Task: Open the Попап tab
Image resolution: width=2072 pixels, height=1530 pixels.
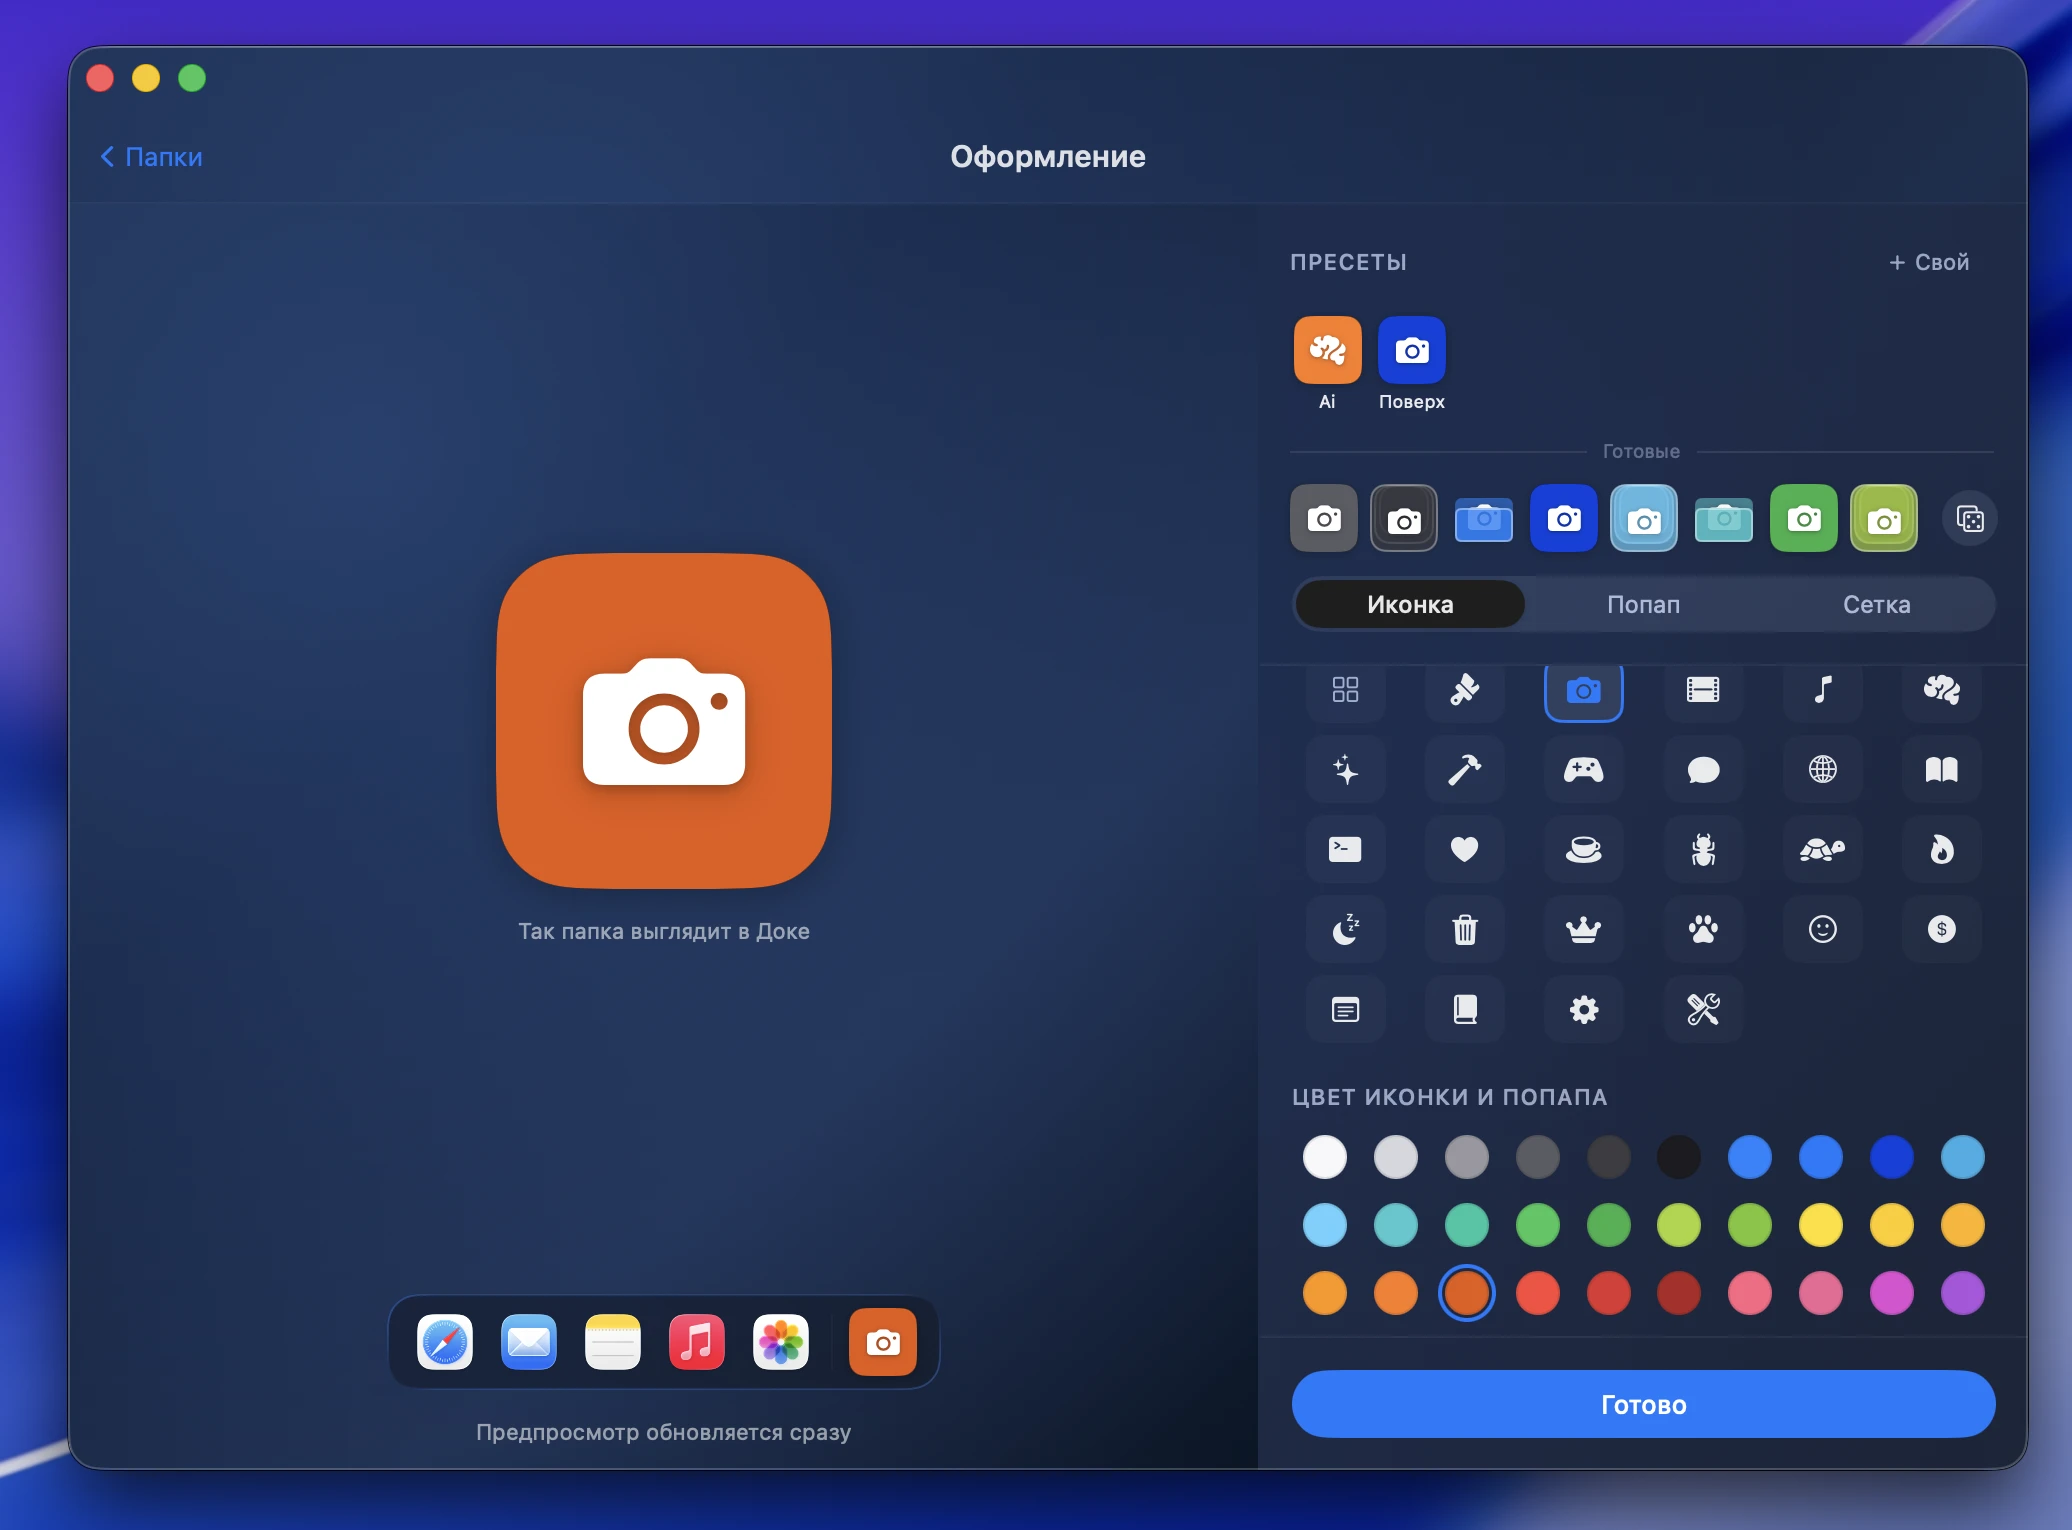Action: point(1643,604)
